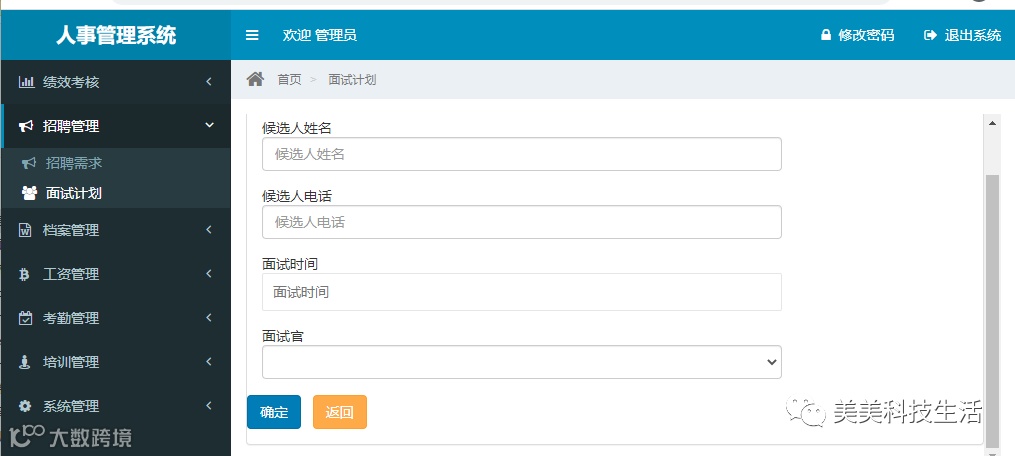Click the orange 返回 button

click(340, 412)
